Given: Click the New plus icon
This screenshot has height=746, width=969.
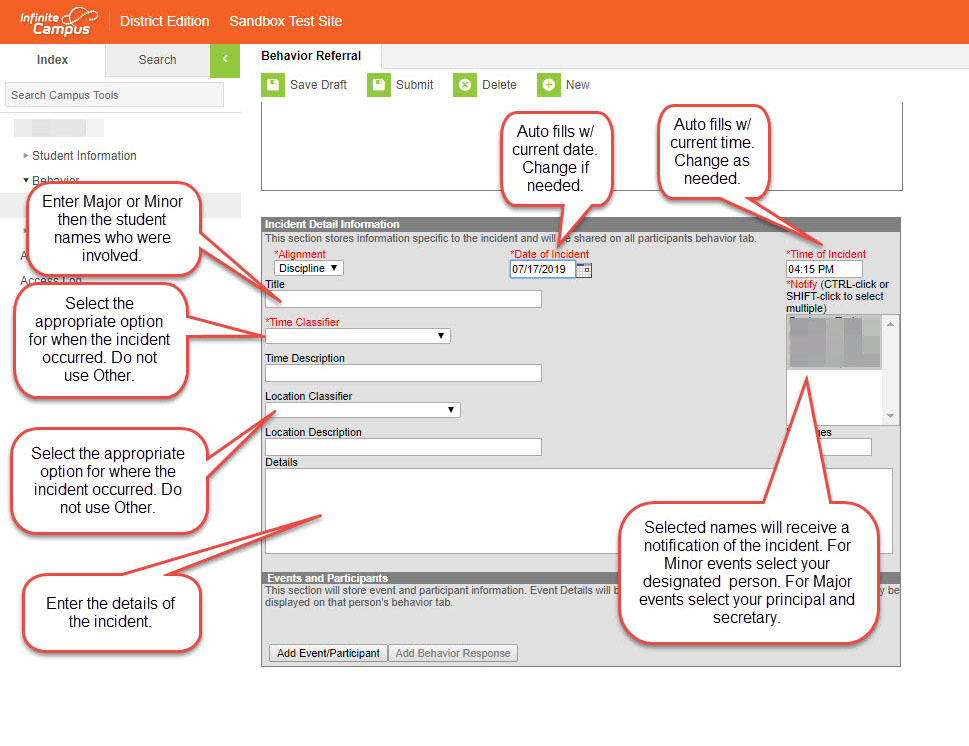Looking at the screenshot, I should coord(548,85).
